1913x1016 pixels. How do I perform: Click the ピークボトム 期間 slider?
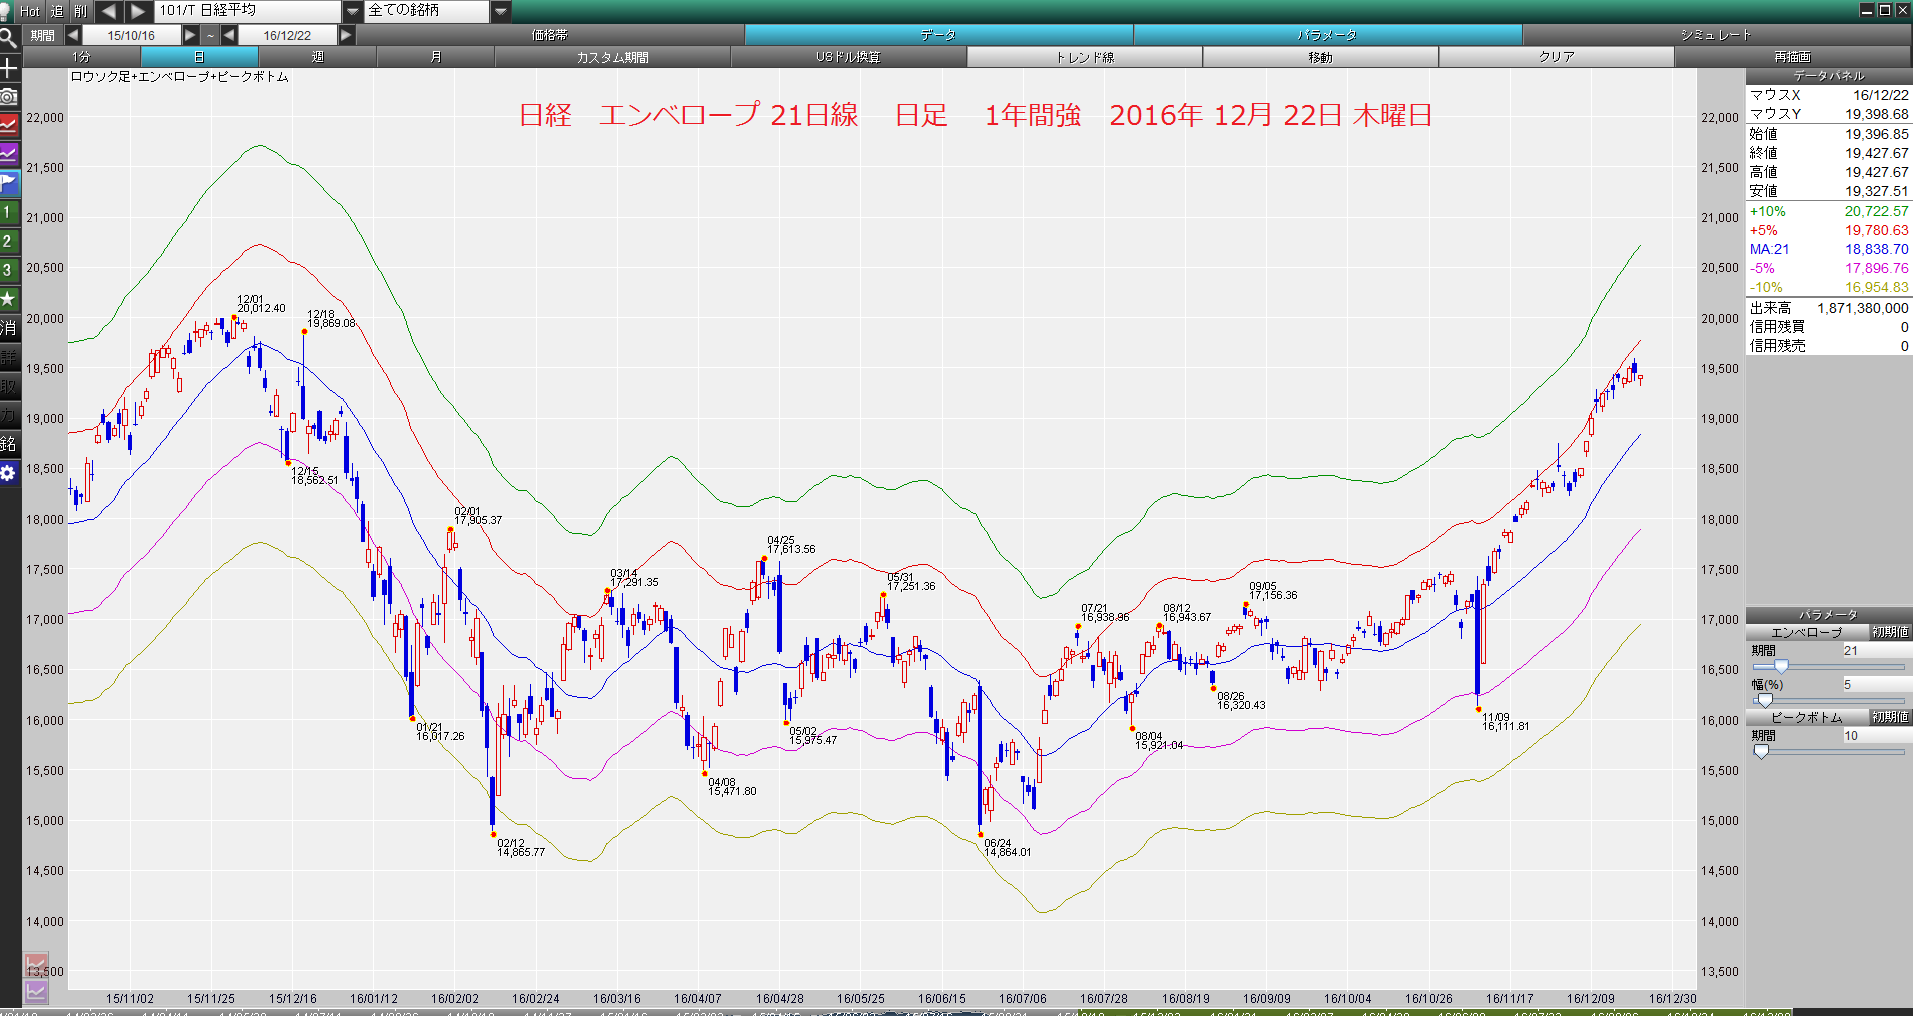[1829, 751]
